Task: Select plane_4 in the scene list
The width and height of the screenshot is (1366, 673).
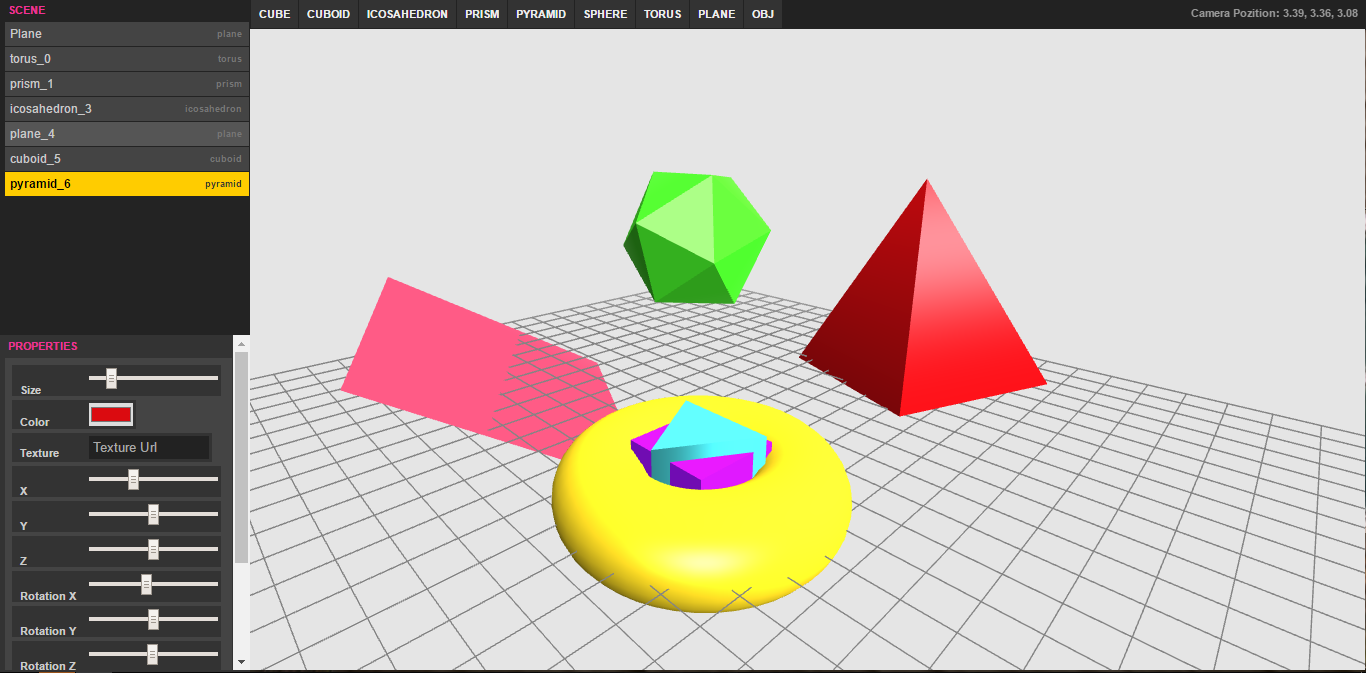Action: coord(127,134)
